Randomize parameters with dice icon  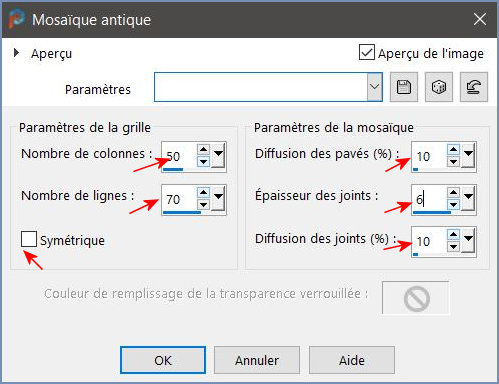[x=439, y=87]
